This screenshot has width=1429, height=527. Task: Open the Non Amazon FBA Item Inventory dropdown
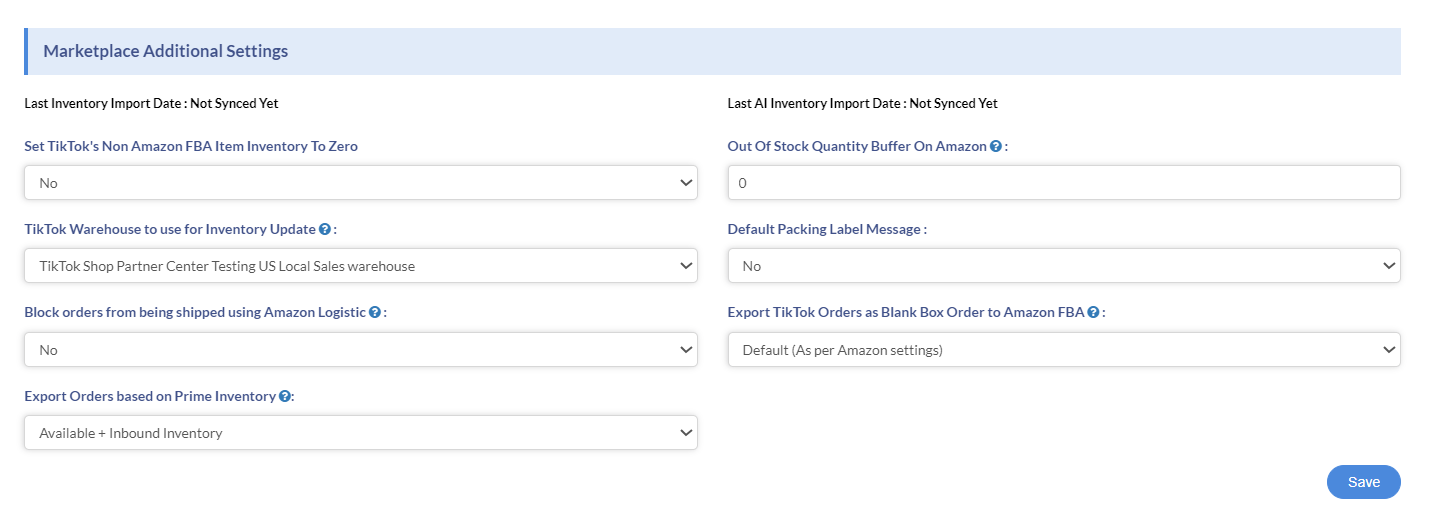(361, 183)
